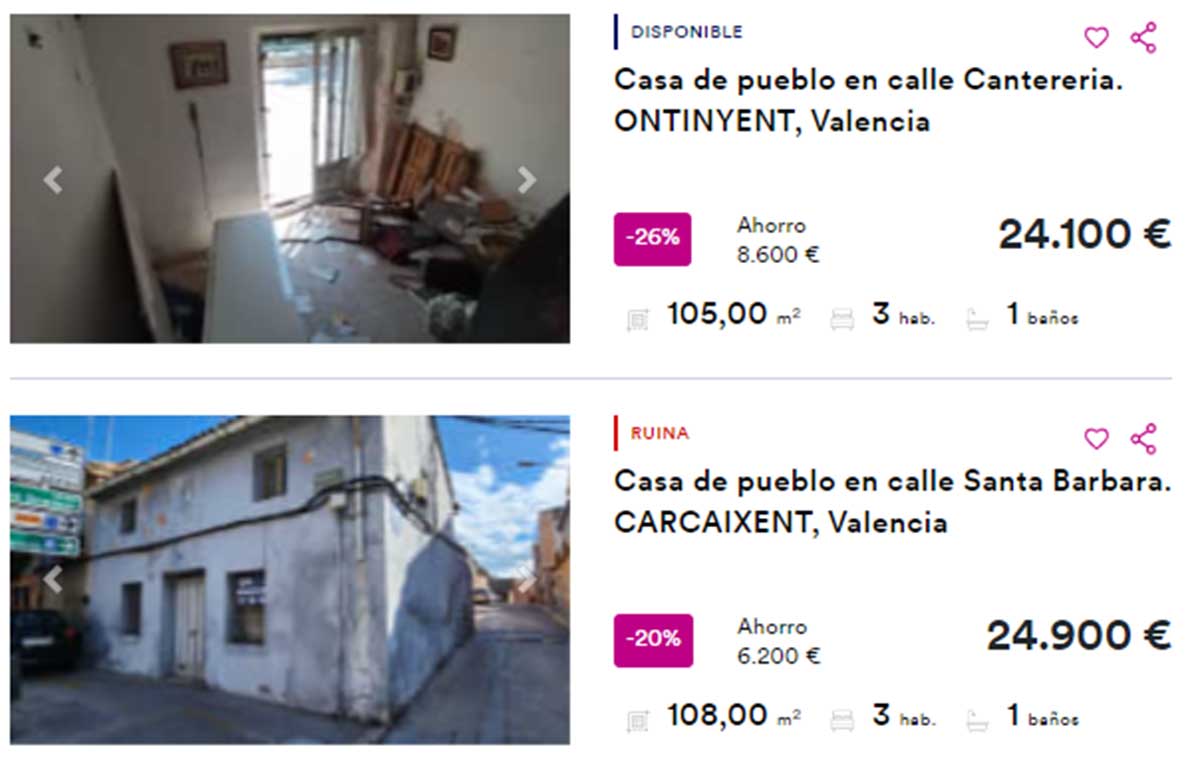Favorite the Ontinyent house with heart icon
The height and width of the screenshot is (761, 1200).
point(1097,38)
